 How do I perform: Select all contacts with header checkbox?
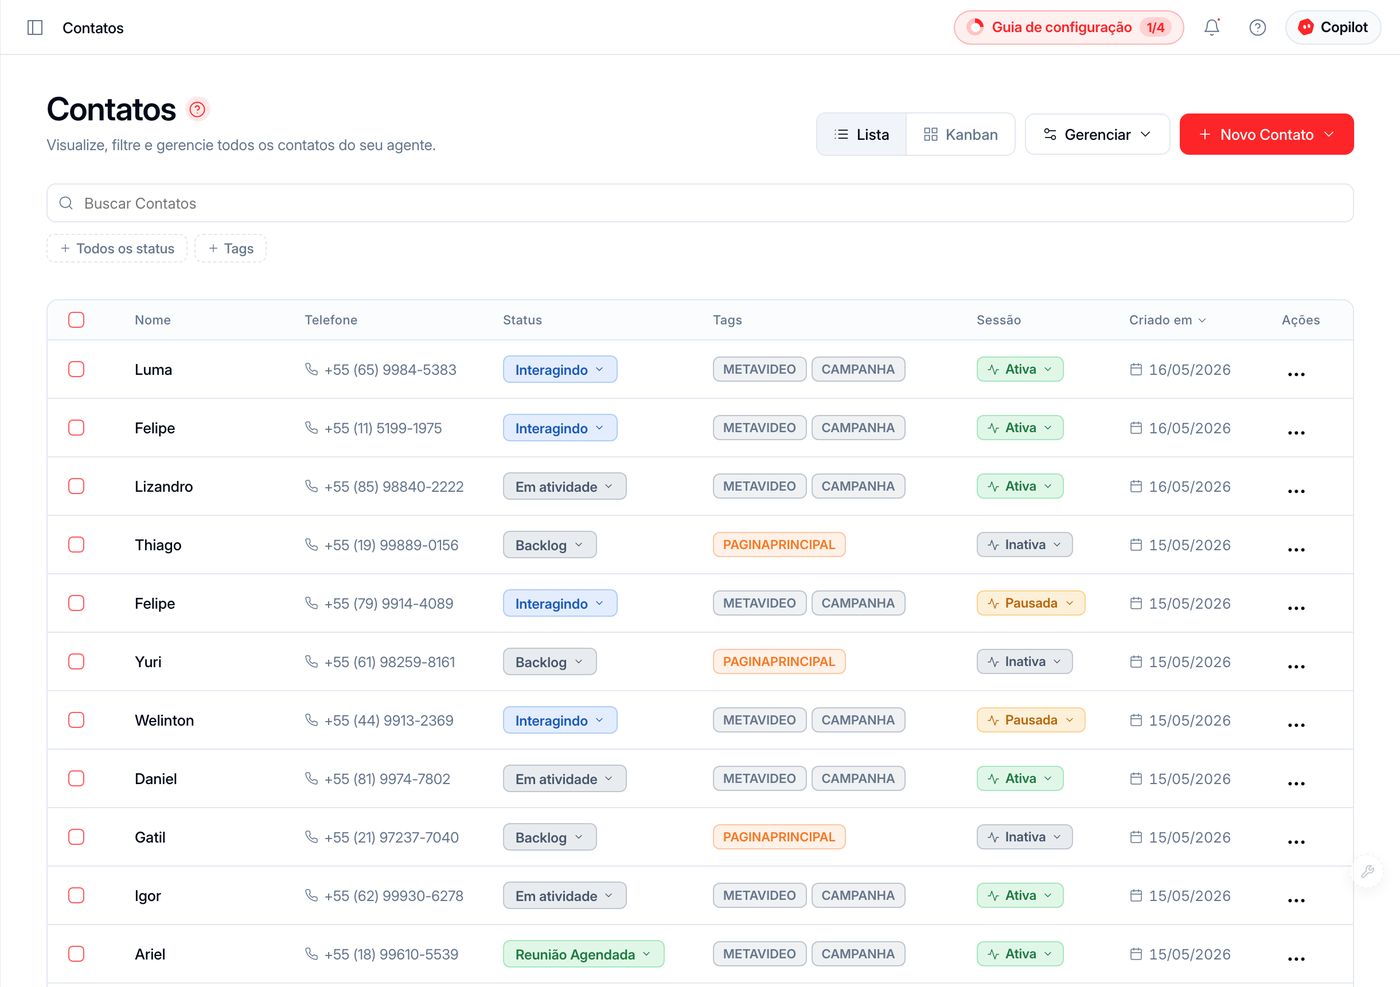pos(76,320)
